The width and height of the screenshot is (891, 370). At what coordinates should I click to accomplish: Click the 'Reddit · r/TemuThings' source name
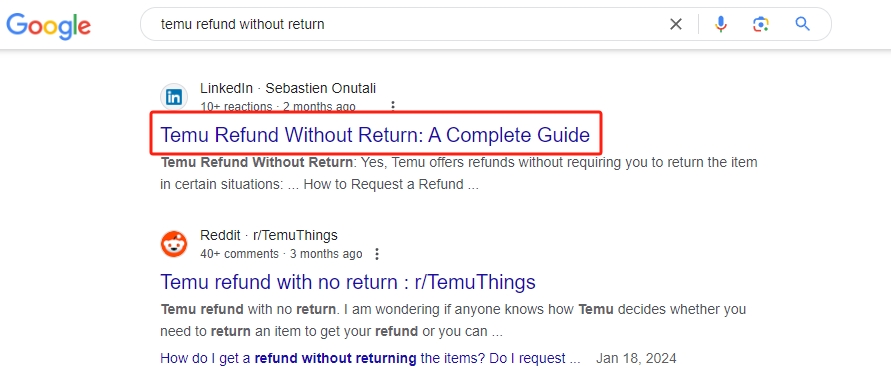pos(269,235)
